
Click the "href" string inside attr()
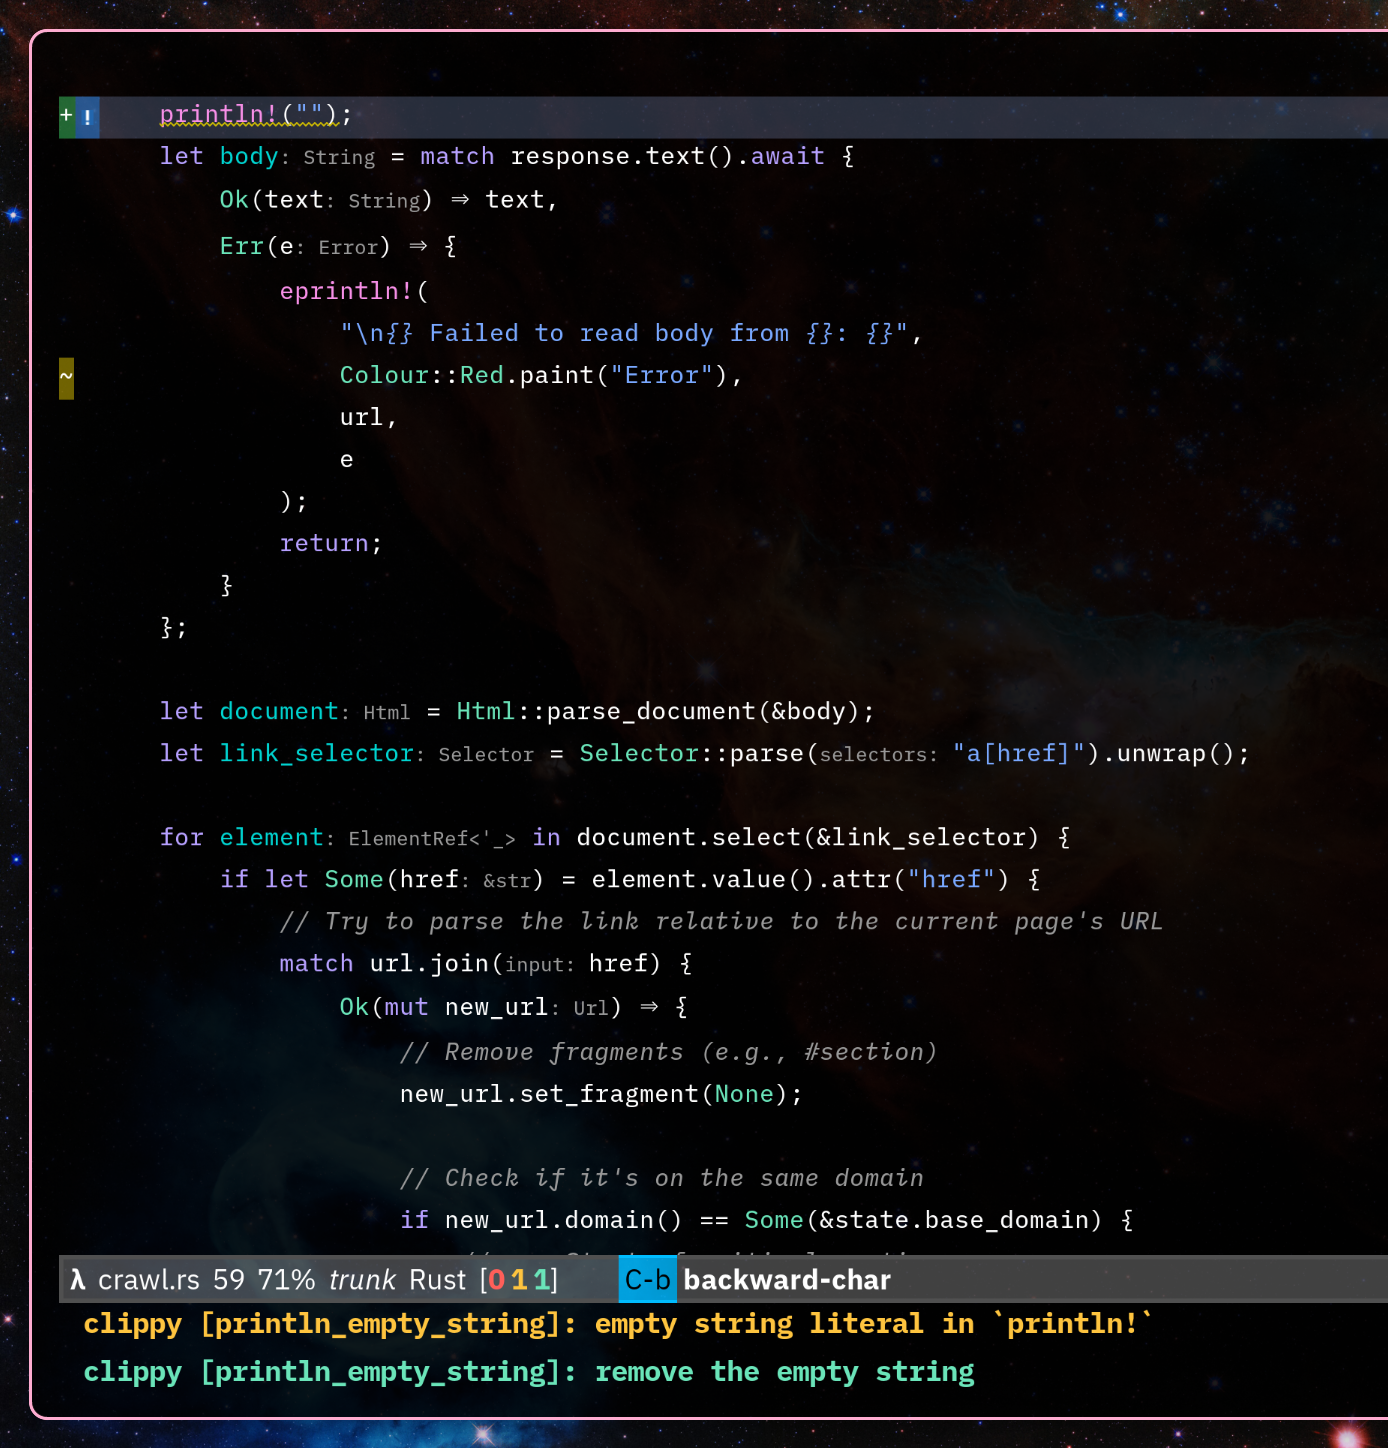click(x=951, y=879)
